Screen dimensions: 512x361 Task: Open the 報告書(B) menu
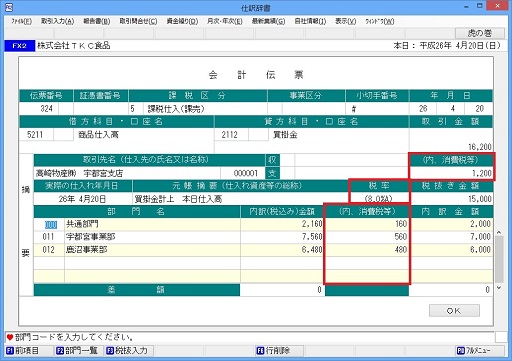point(97,21)
